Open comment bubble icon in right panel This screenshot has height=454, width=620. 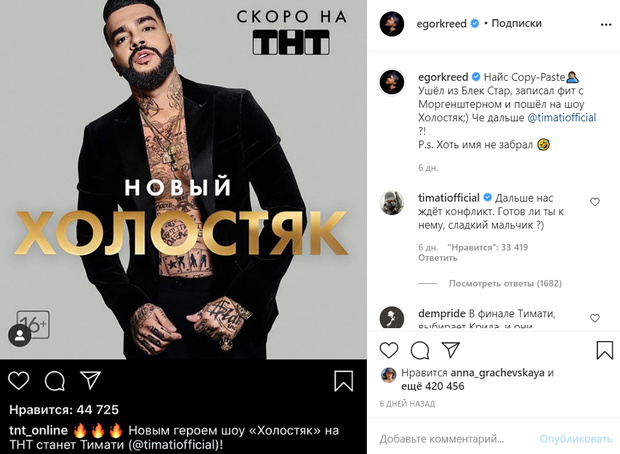pos(420,350)
